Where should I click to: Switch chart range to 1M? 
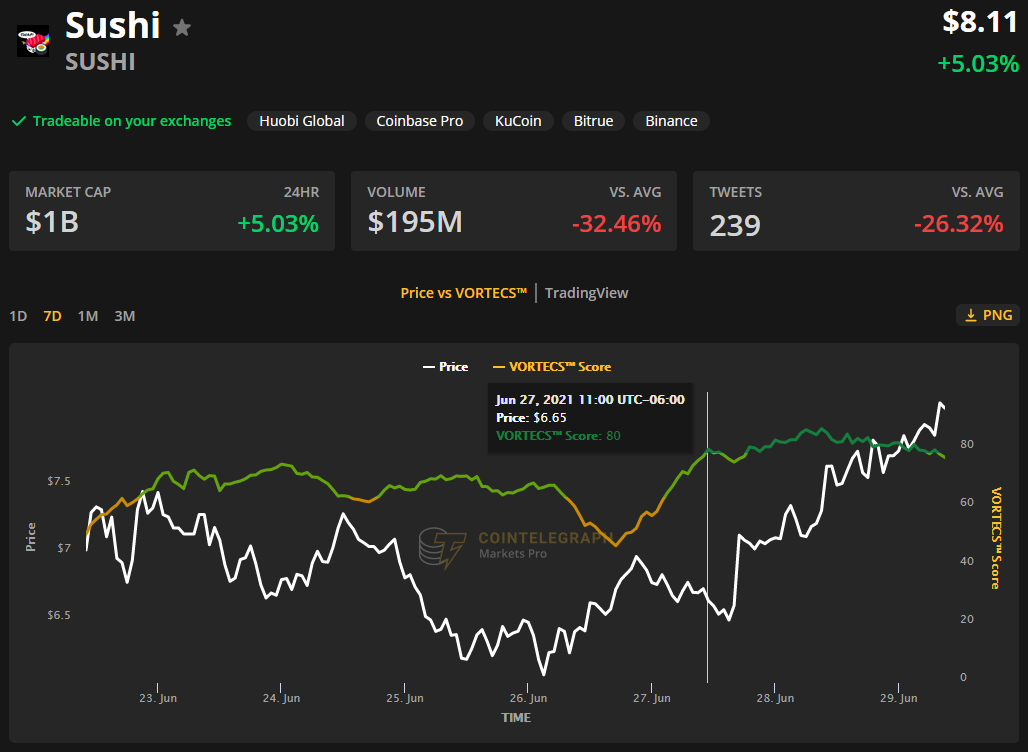coord(88,316)
